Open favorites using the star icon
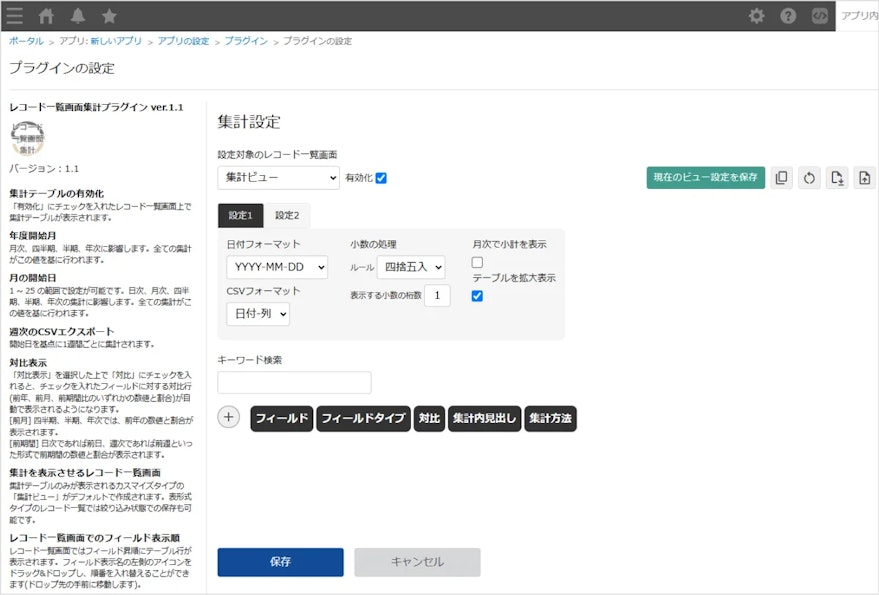 click(x=109, y=15)
